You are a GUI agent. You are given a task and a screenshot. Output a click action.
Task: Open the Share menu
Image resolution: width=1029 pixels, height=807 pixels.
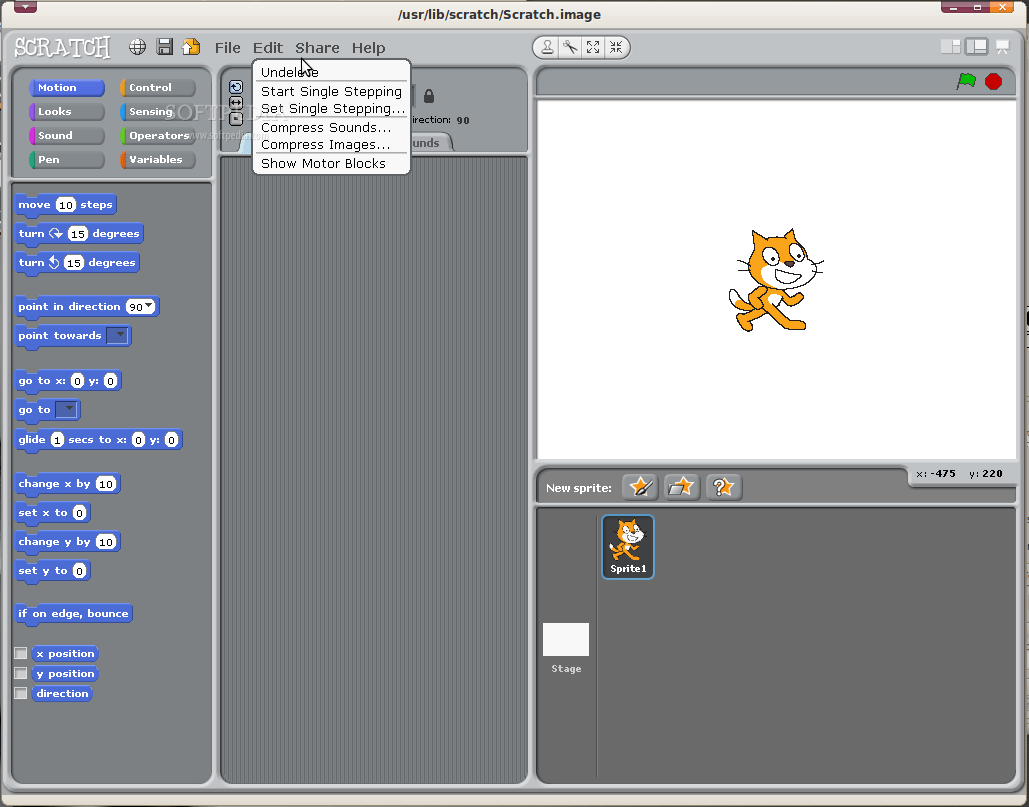pos(318,47)
